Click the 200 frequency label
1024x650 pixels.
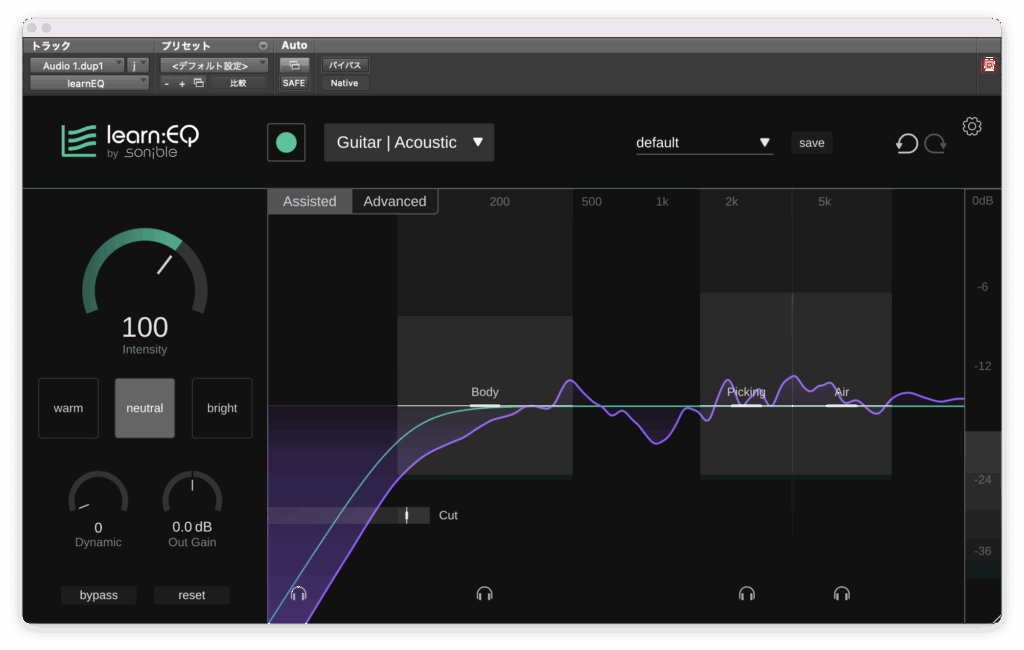click(500, 202)
